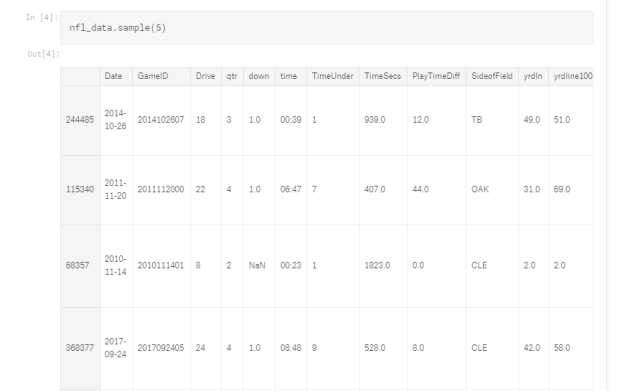This screenshot has height=391, width=620.
Task: Click TimeSecs value 528.0
Action: (375, 348)
